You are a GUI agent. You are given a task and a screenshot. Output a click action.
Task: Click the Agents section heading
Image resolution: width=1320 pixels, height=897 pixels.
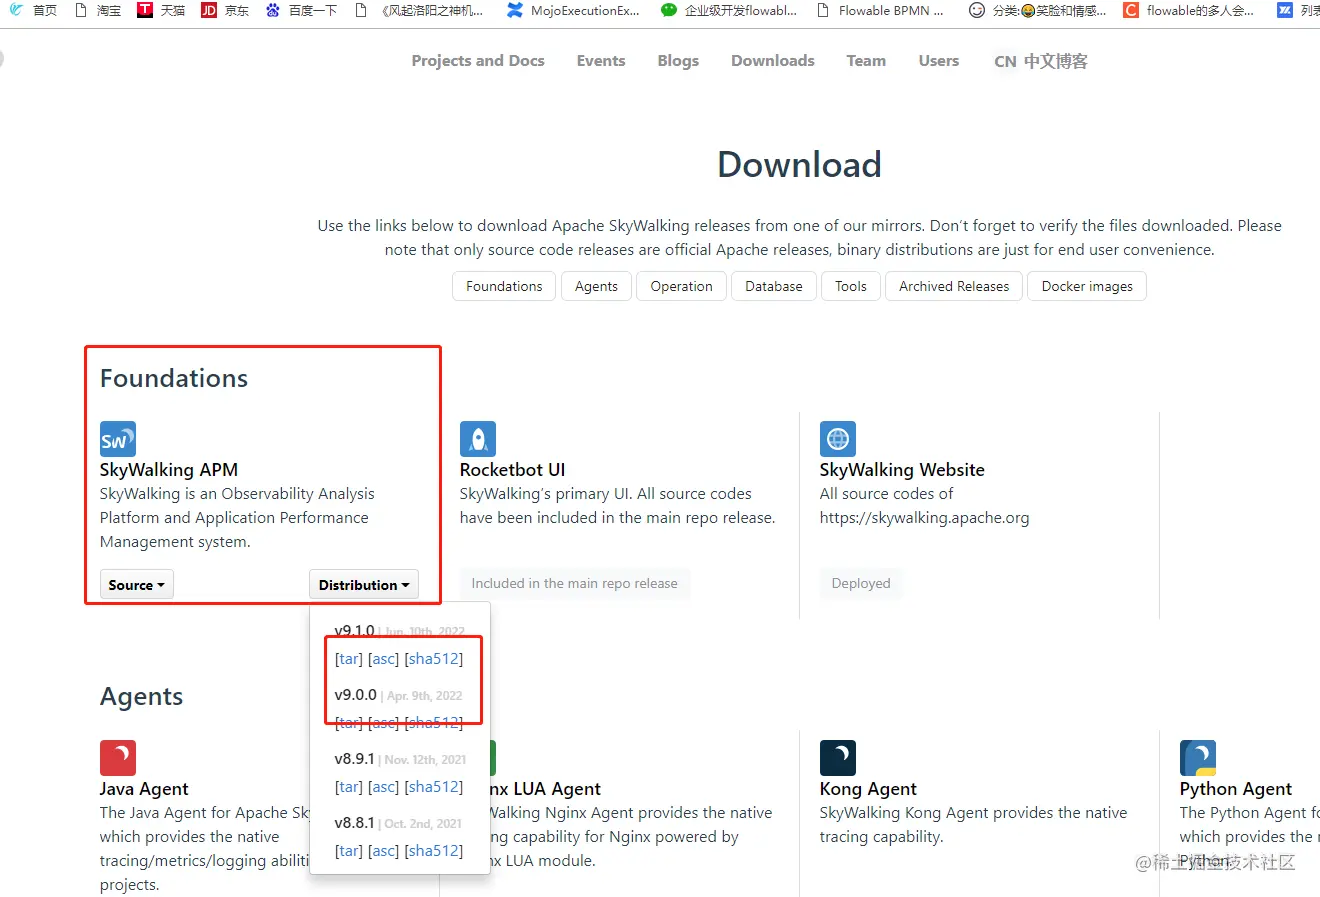pyautogui.click(x=141, y=696)
